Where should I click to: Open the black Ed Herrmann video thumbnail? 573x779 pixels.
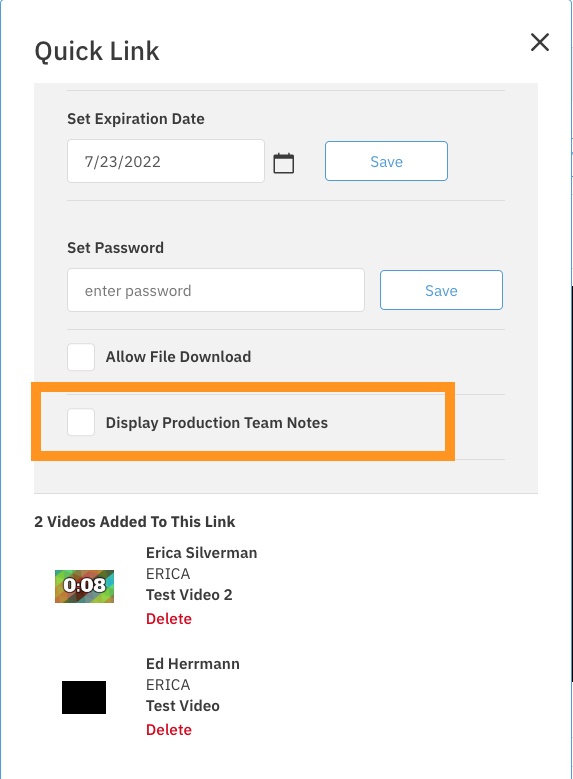(84, 698)
